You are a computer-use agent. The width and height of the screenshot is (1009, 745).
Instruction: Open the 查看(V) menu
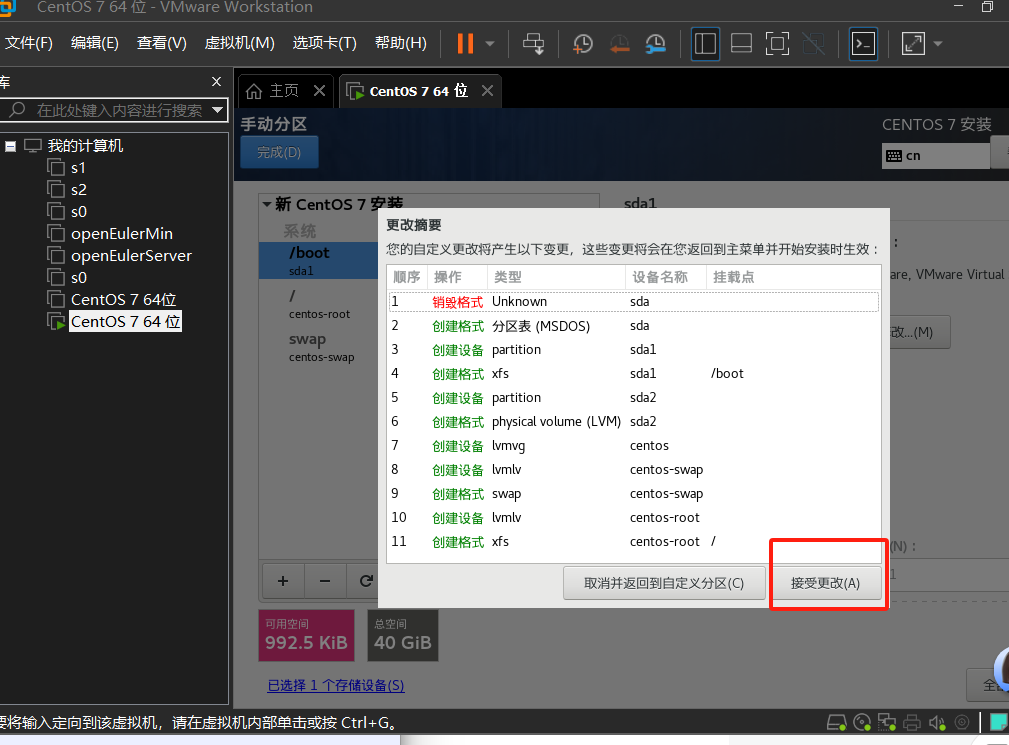tap(162, 43)
